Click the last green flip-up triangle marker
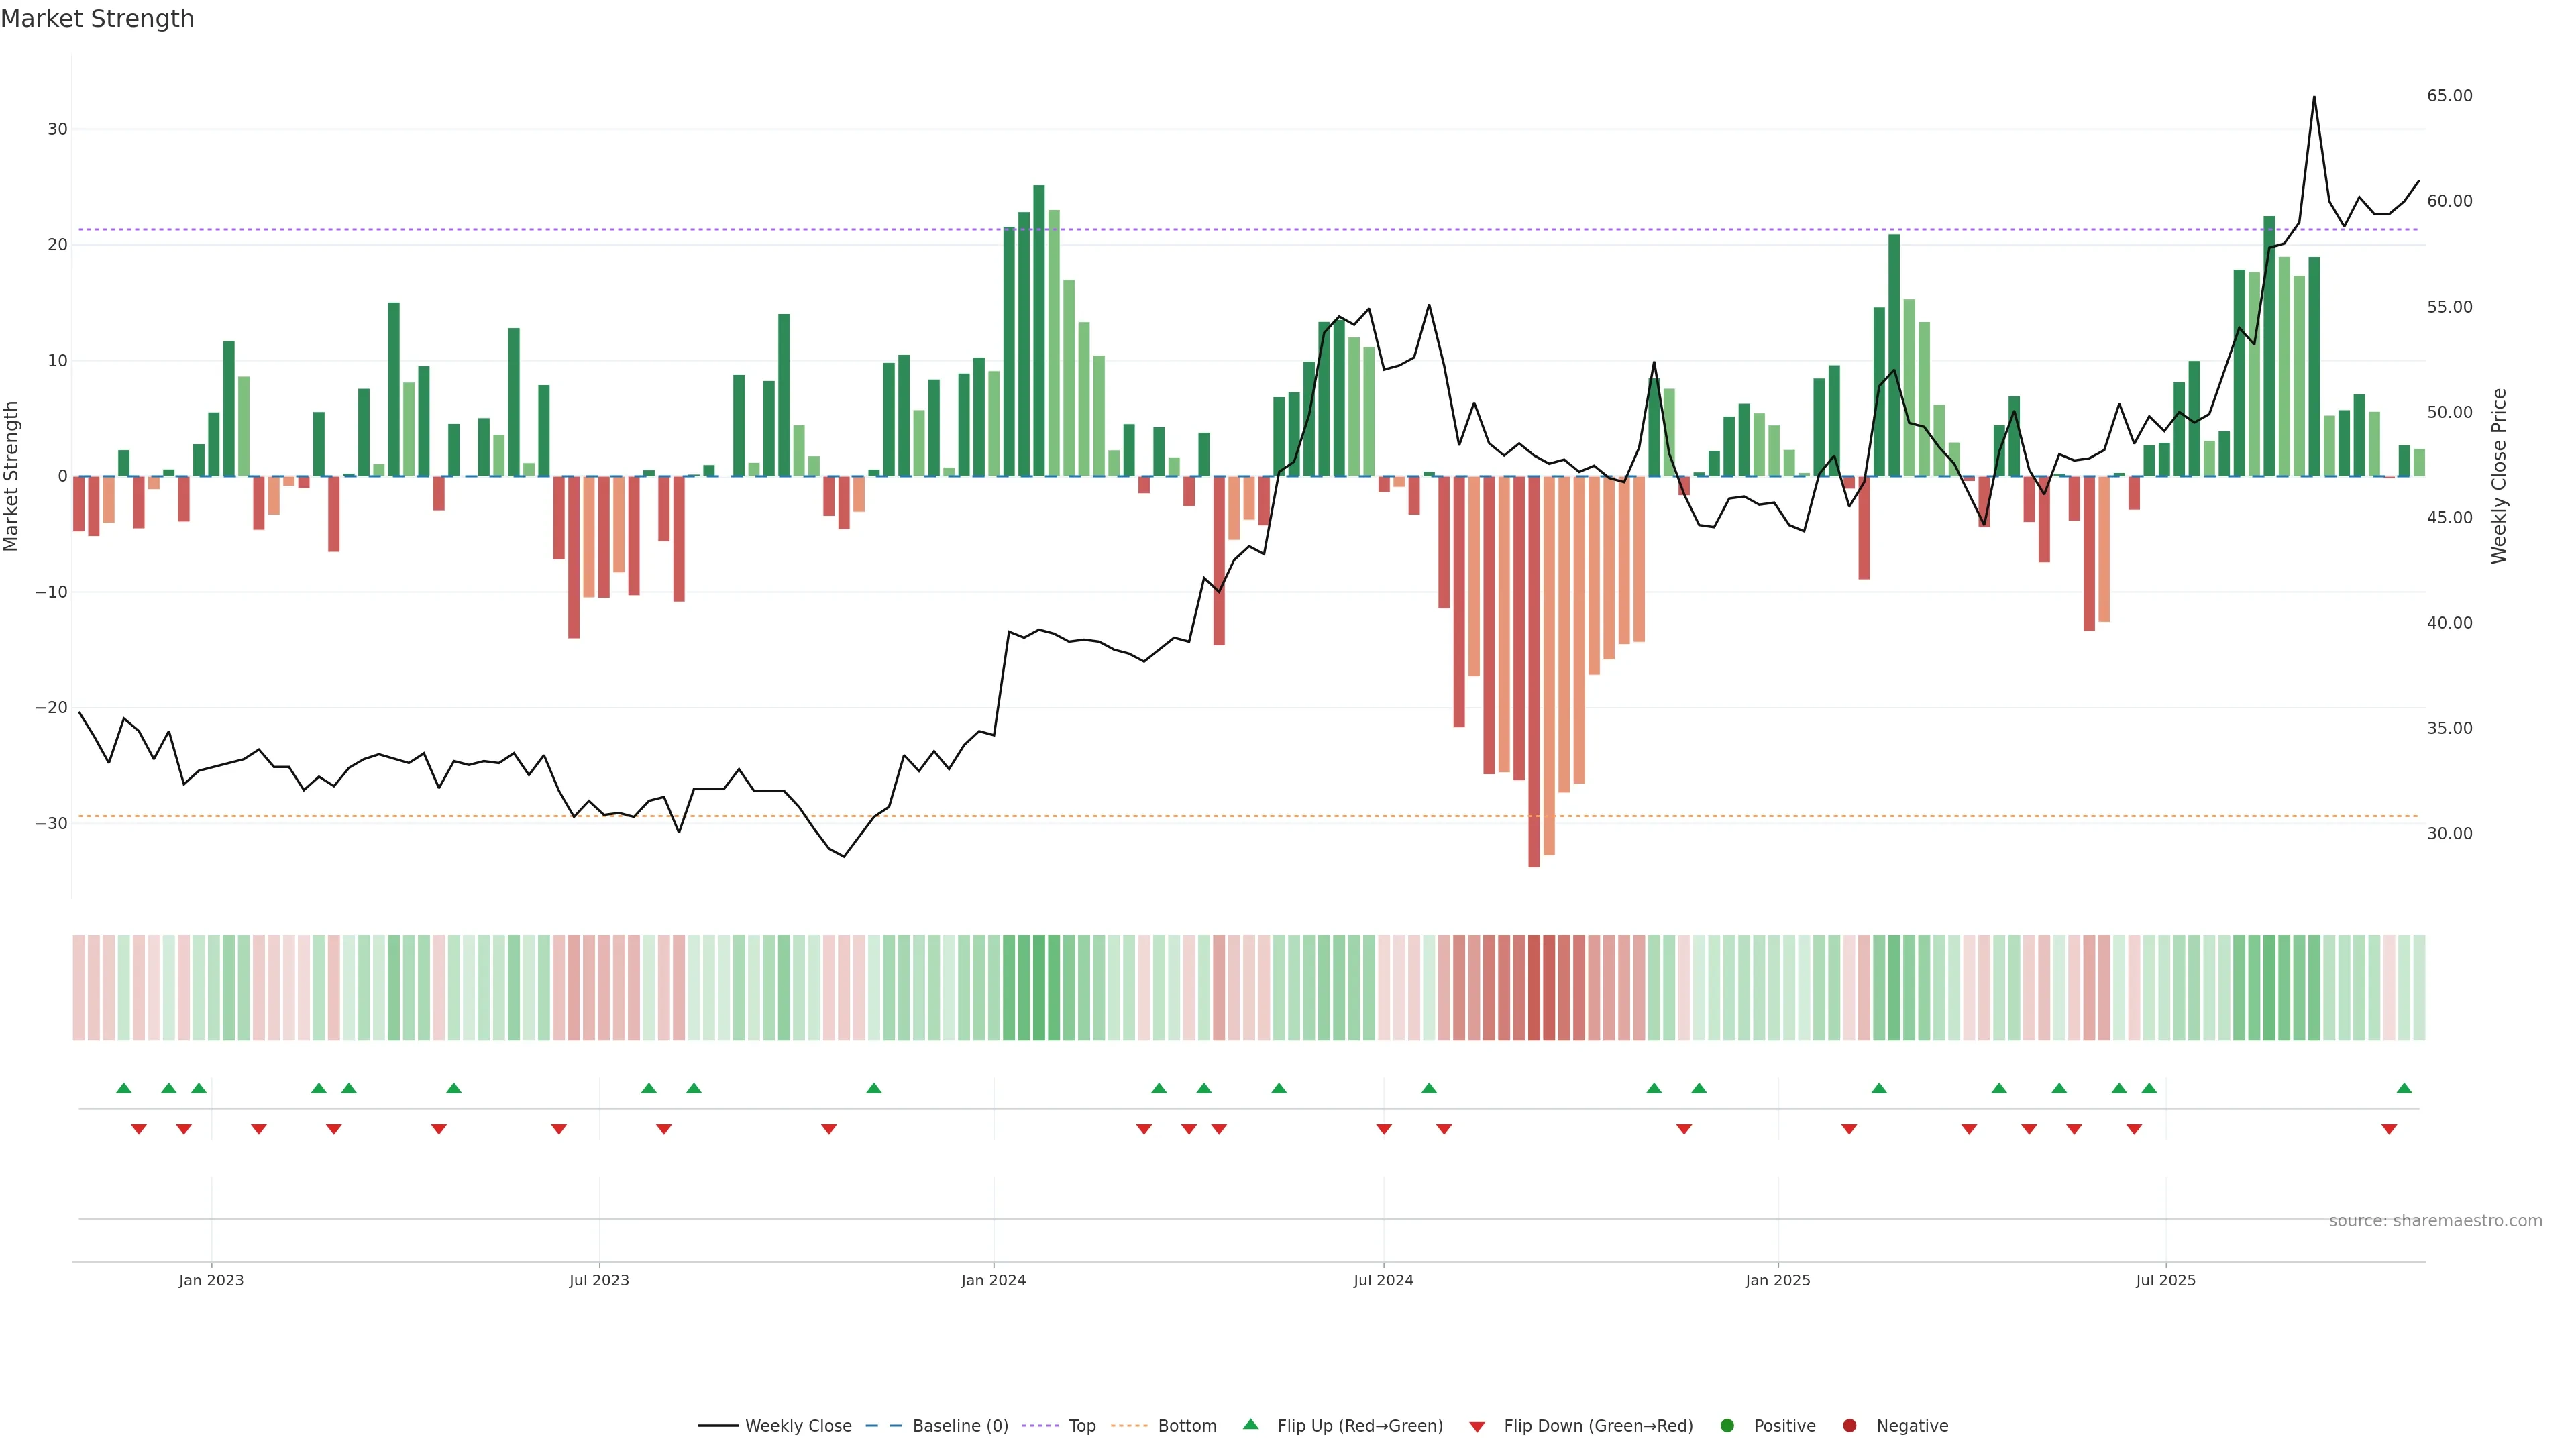 click(x=2404, y=1088)
